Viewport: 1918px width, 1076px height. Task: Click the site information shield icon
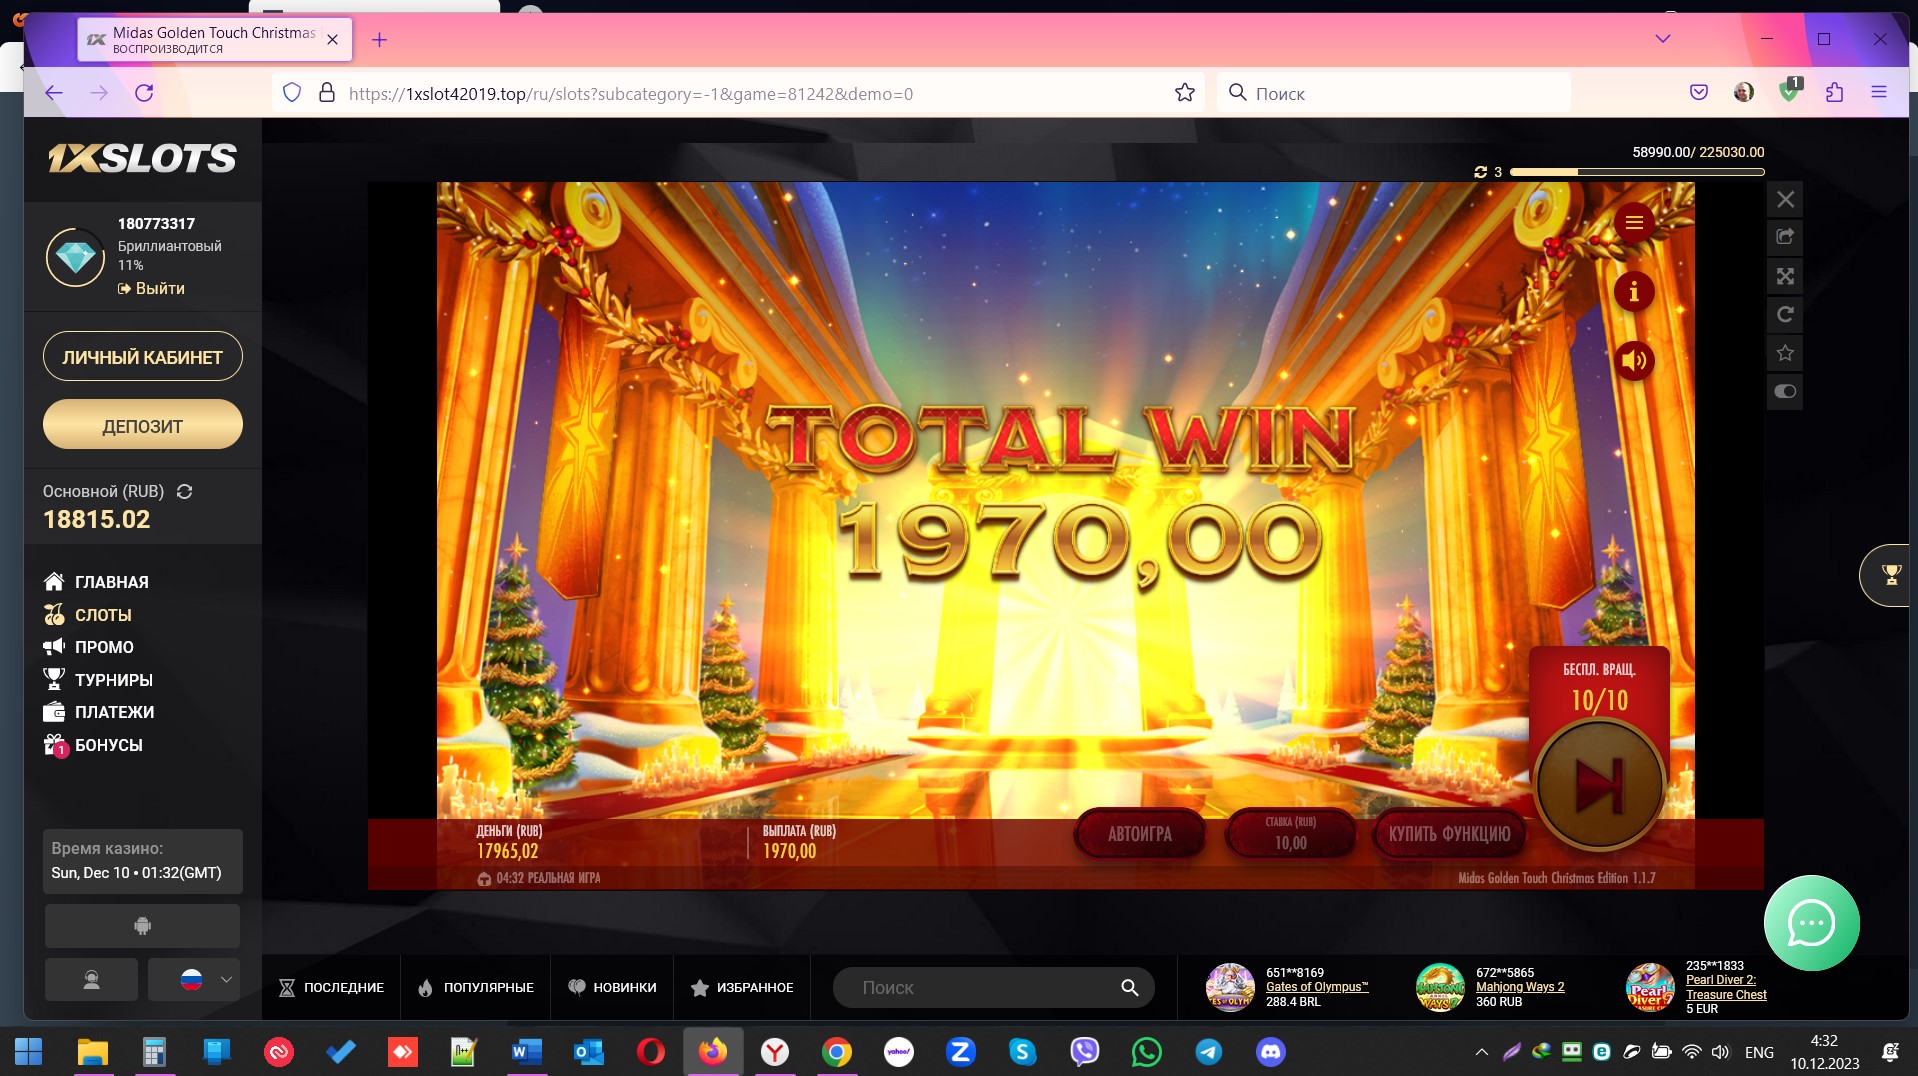pyautogui.click(x=292, y=93)
